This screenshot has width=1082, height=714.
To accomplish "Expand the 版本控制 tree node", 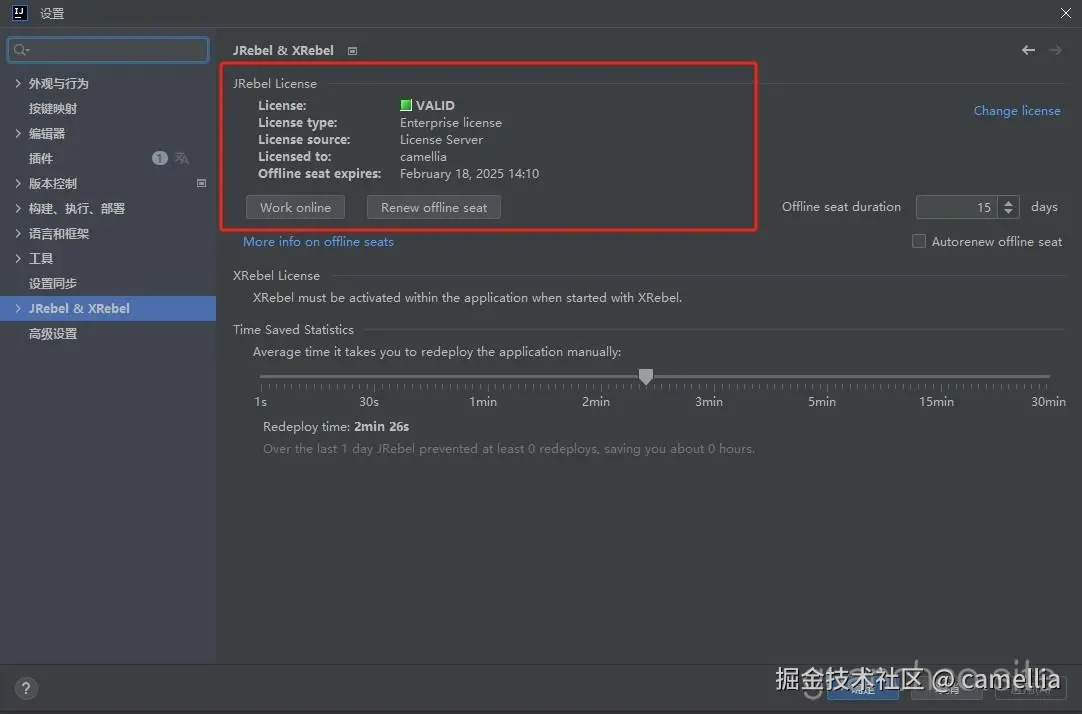I will [x=18, y=183].
